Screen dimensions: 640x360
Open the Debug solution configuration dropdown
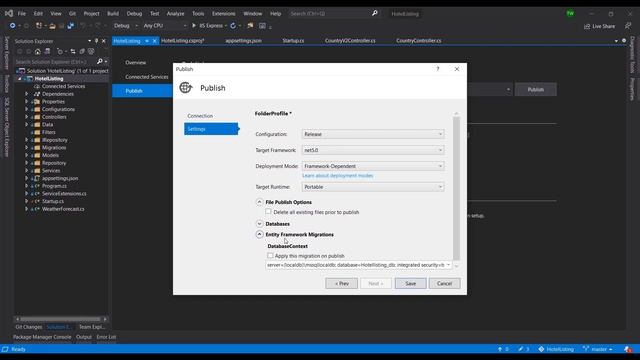126,26
